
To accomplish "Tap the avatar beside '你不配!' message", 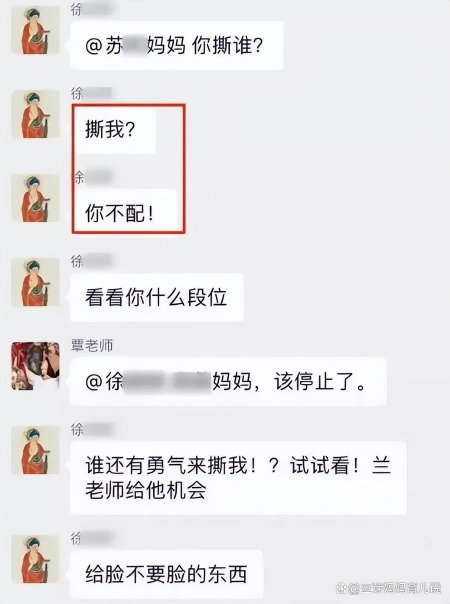I will coord(35,198).
